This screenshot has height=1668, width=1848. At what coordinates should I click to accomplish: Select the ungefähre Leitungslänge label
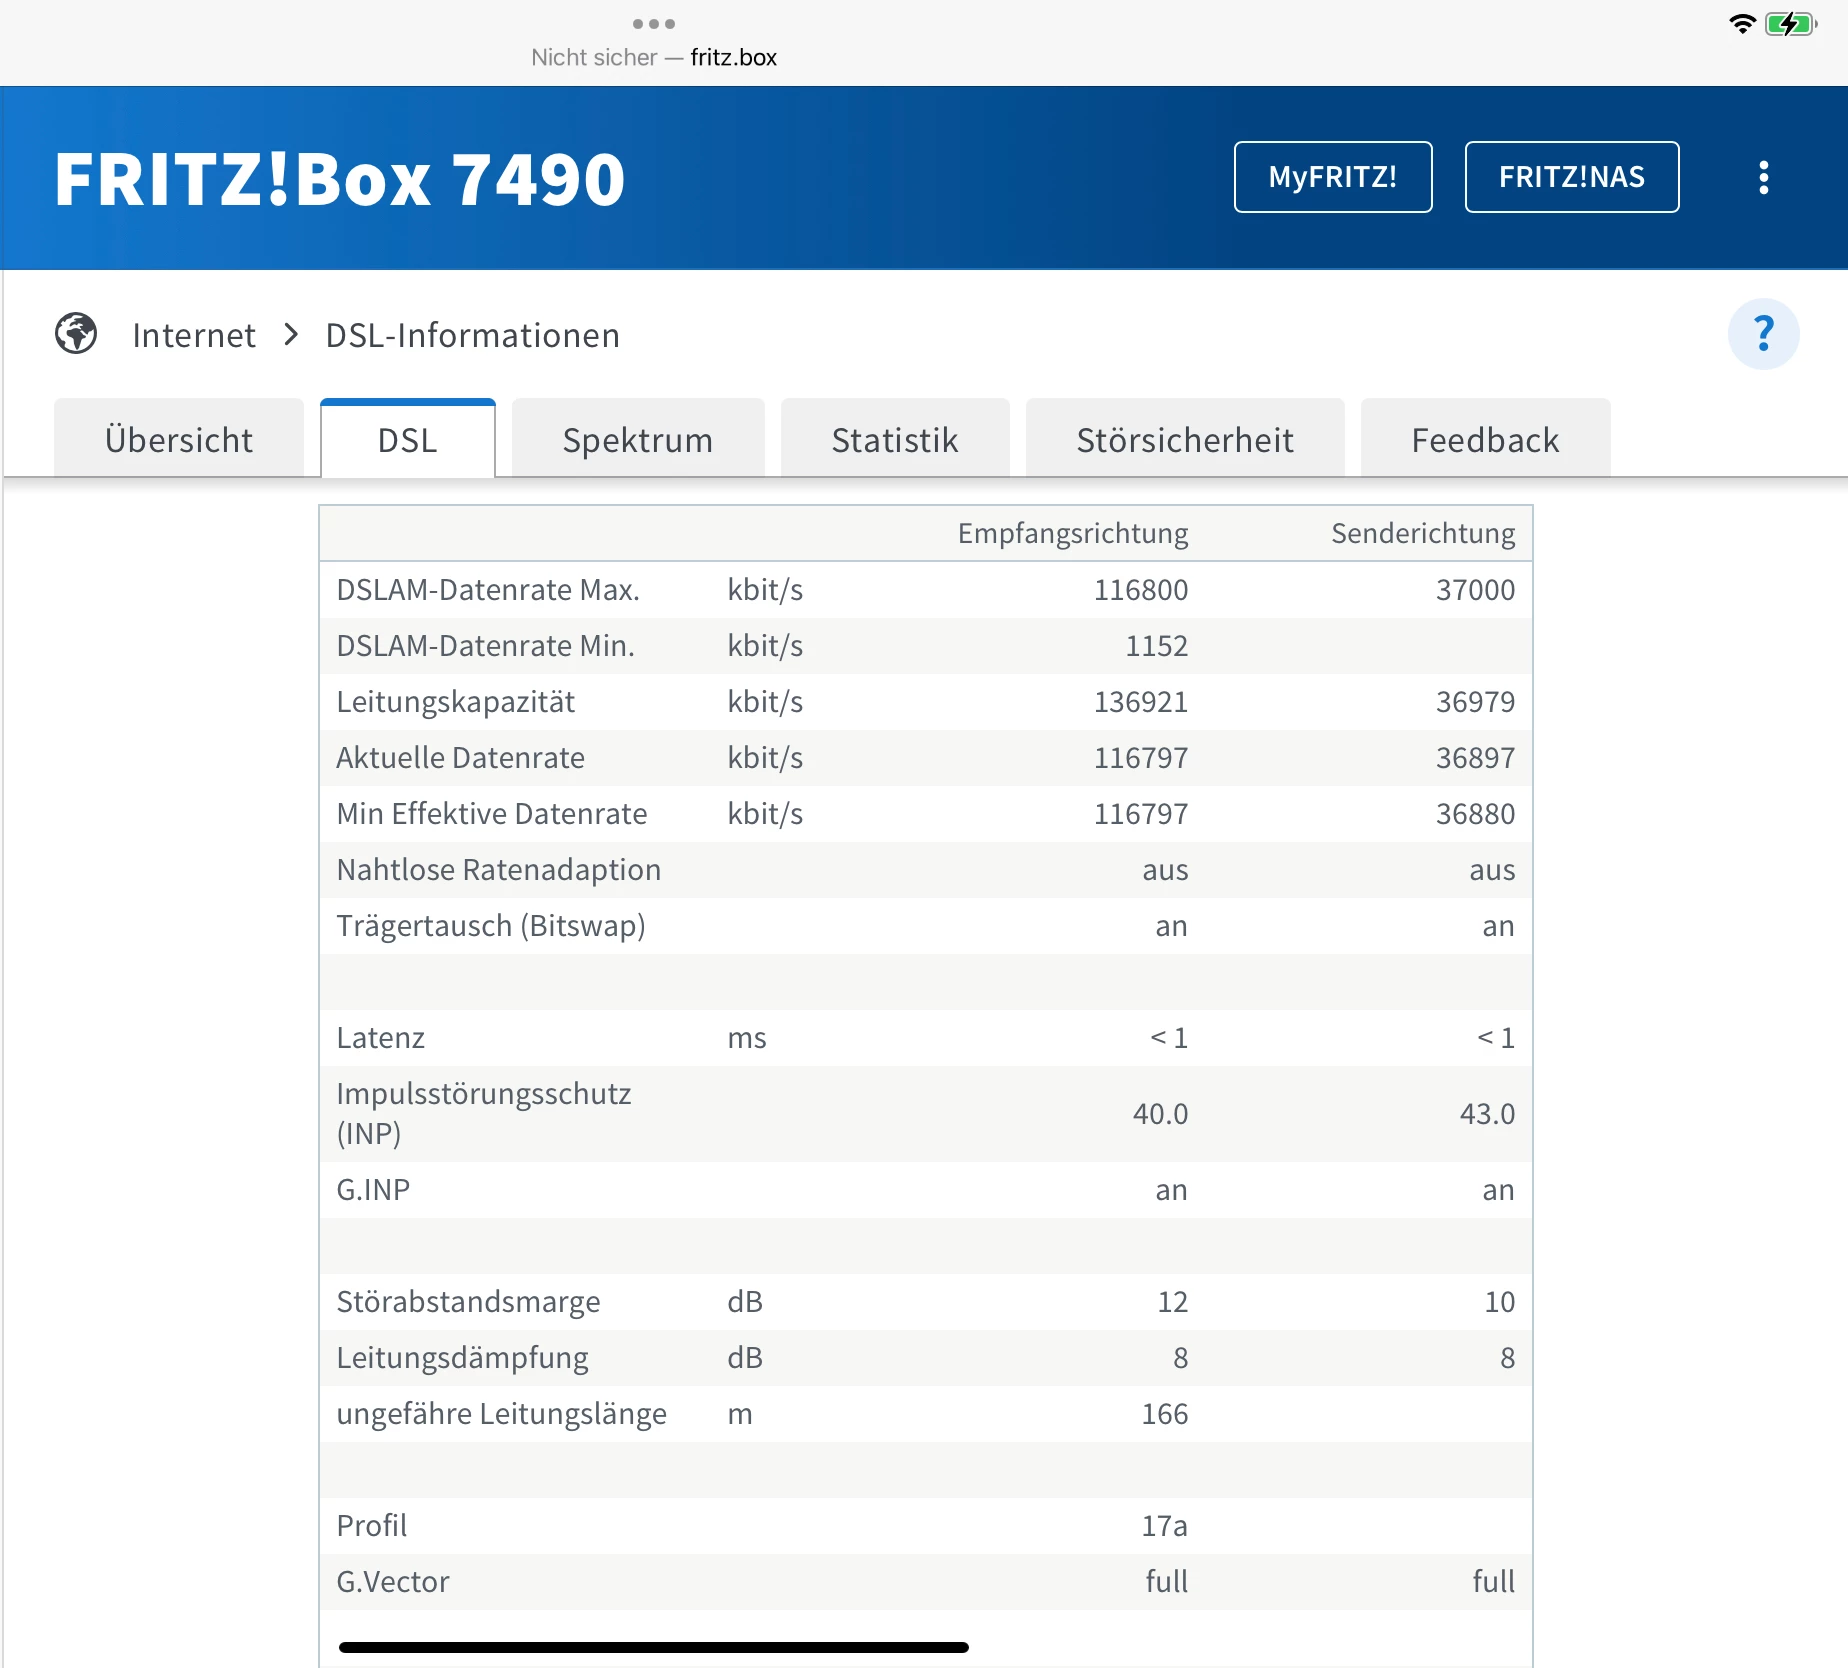pos(502,1413)
